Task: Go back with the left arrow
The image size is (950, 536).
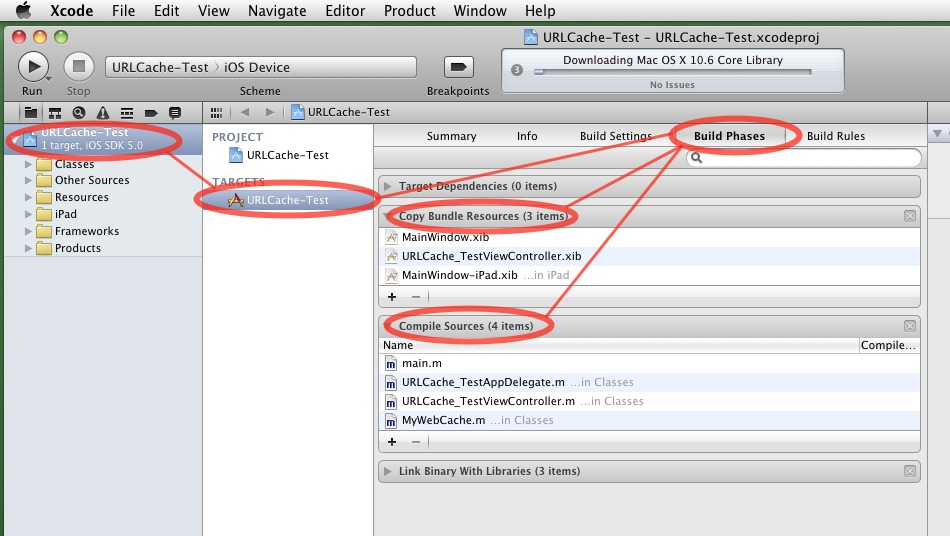Action: [245, 112]
